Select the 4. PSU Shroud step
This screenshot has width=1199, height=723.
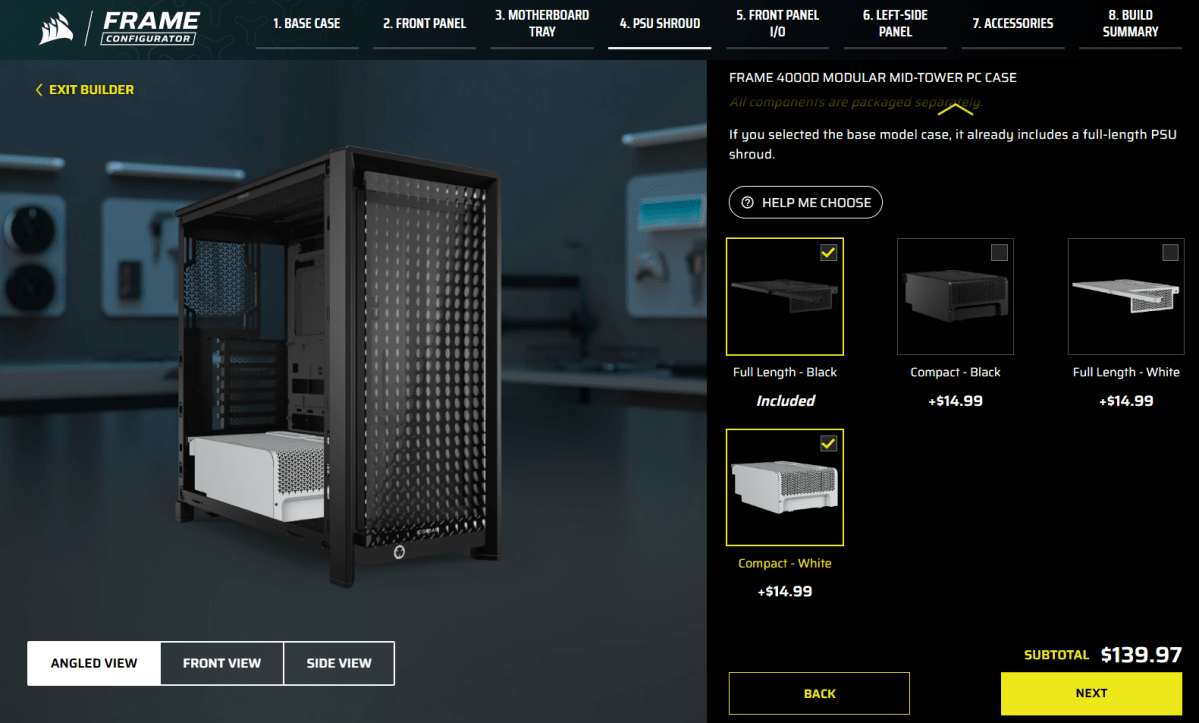(x=660, y=24)
